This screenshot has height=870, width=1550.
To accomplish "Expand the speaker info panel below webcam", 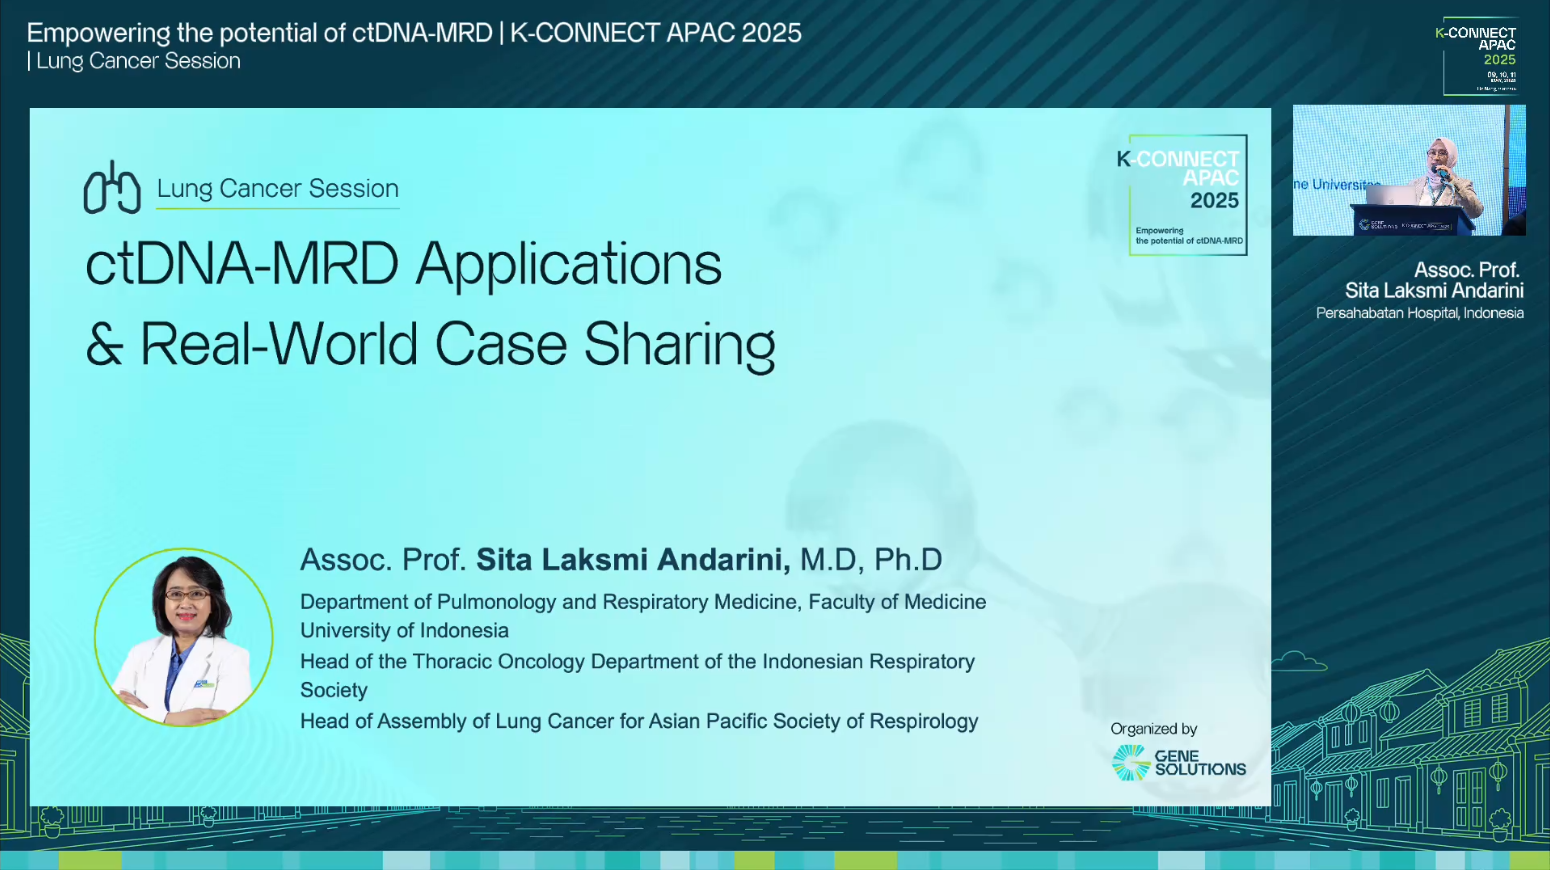I will [x=1419, y=291].
